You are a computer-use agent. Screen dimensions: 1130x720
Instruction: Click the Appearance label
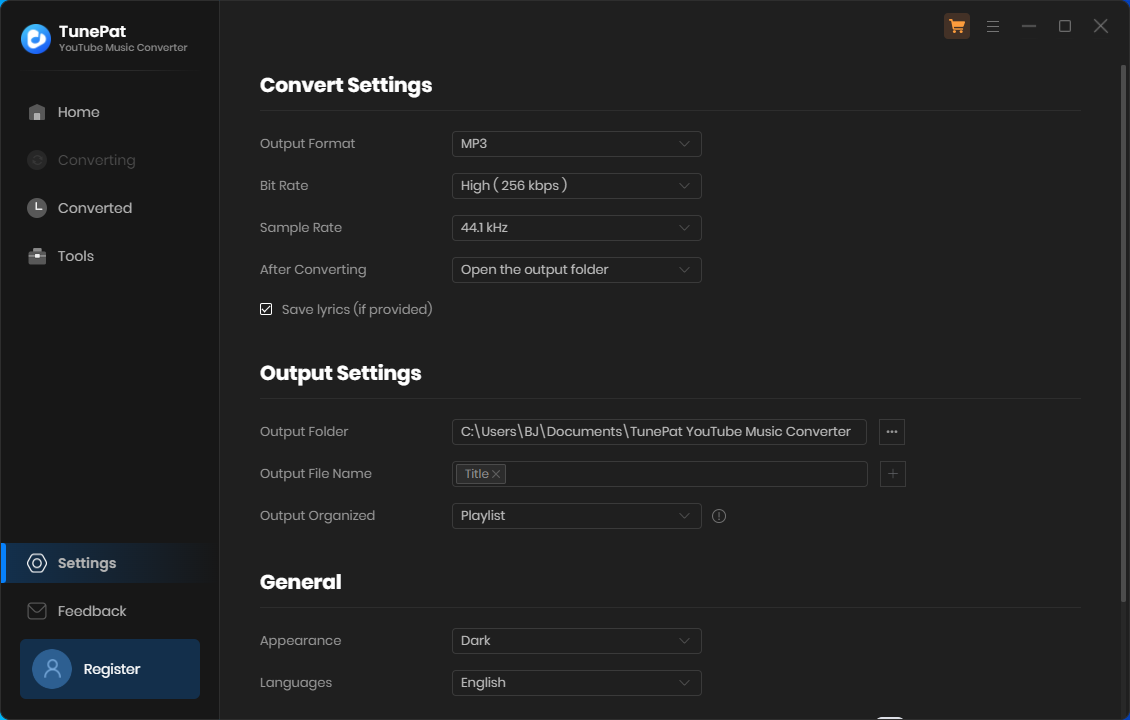tap(301, 641)
